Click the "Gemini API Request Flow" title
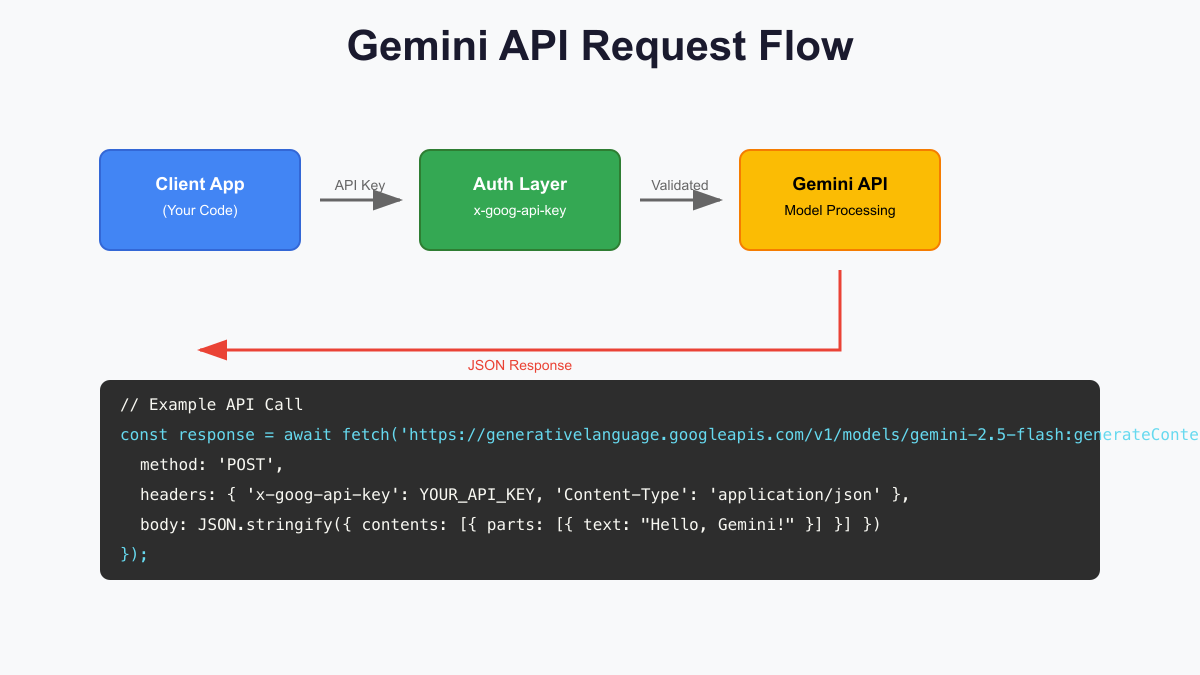Screen dimensions: 1200x675 pos(600,46)
